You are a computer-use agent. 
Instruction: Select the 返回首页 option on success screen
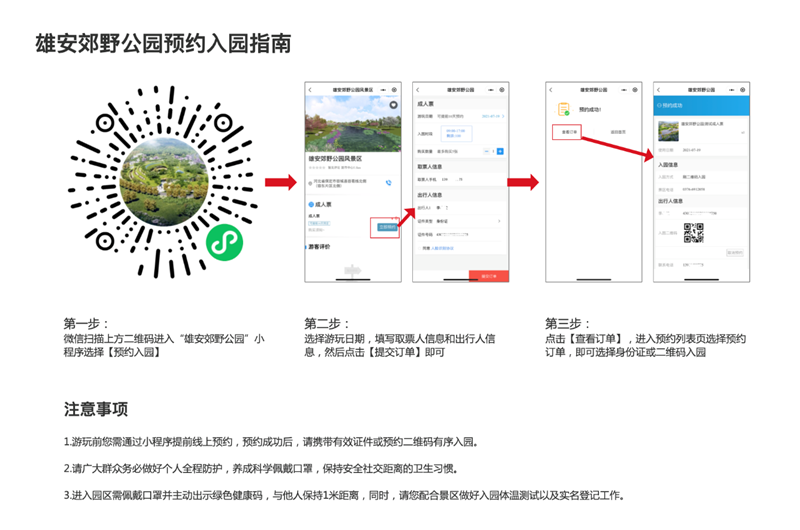[618, 132]
